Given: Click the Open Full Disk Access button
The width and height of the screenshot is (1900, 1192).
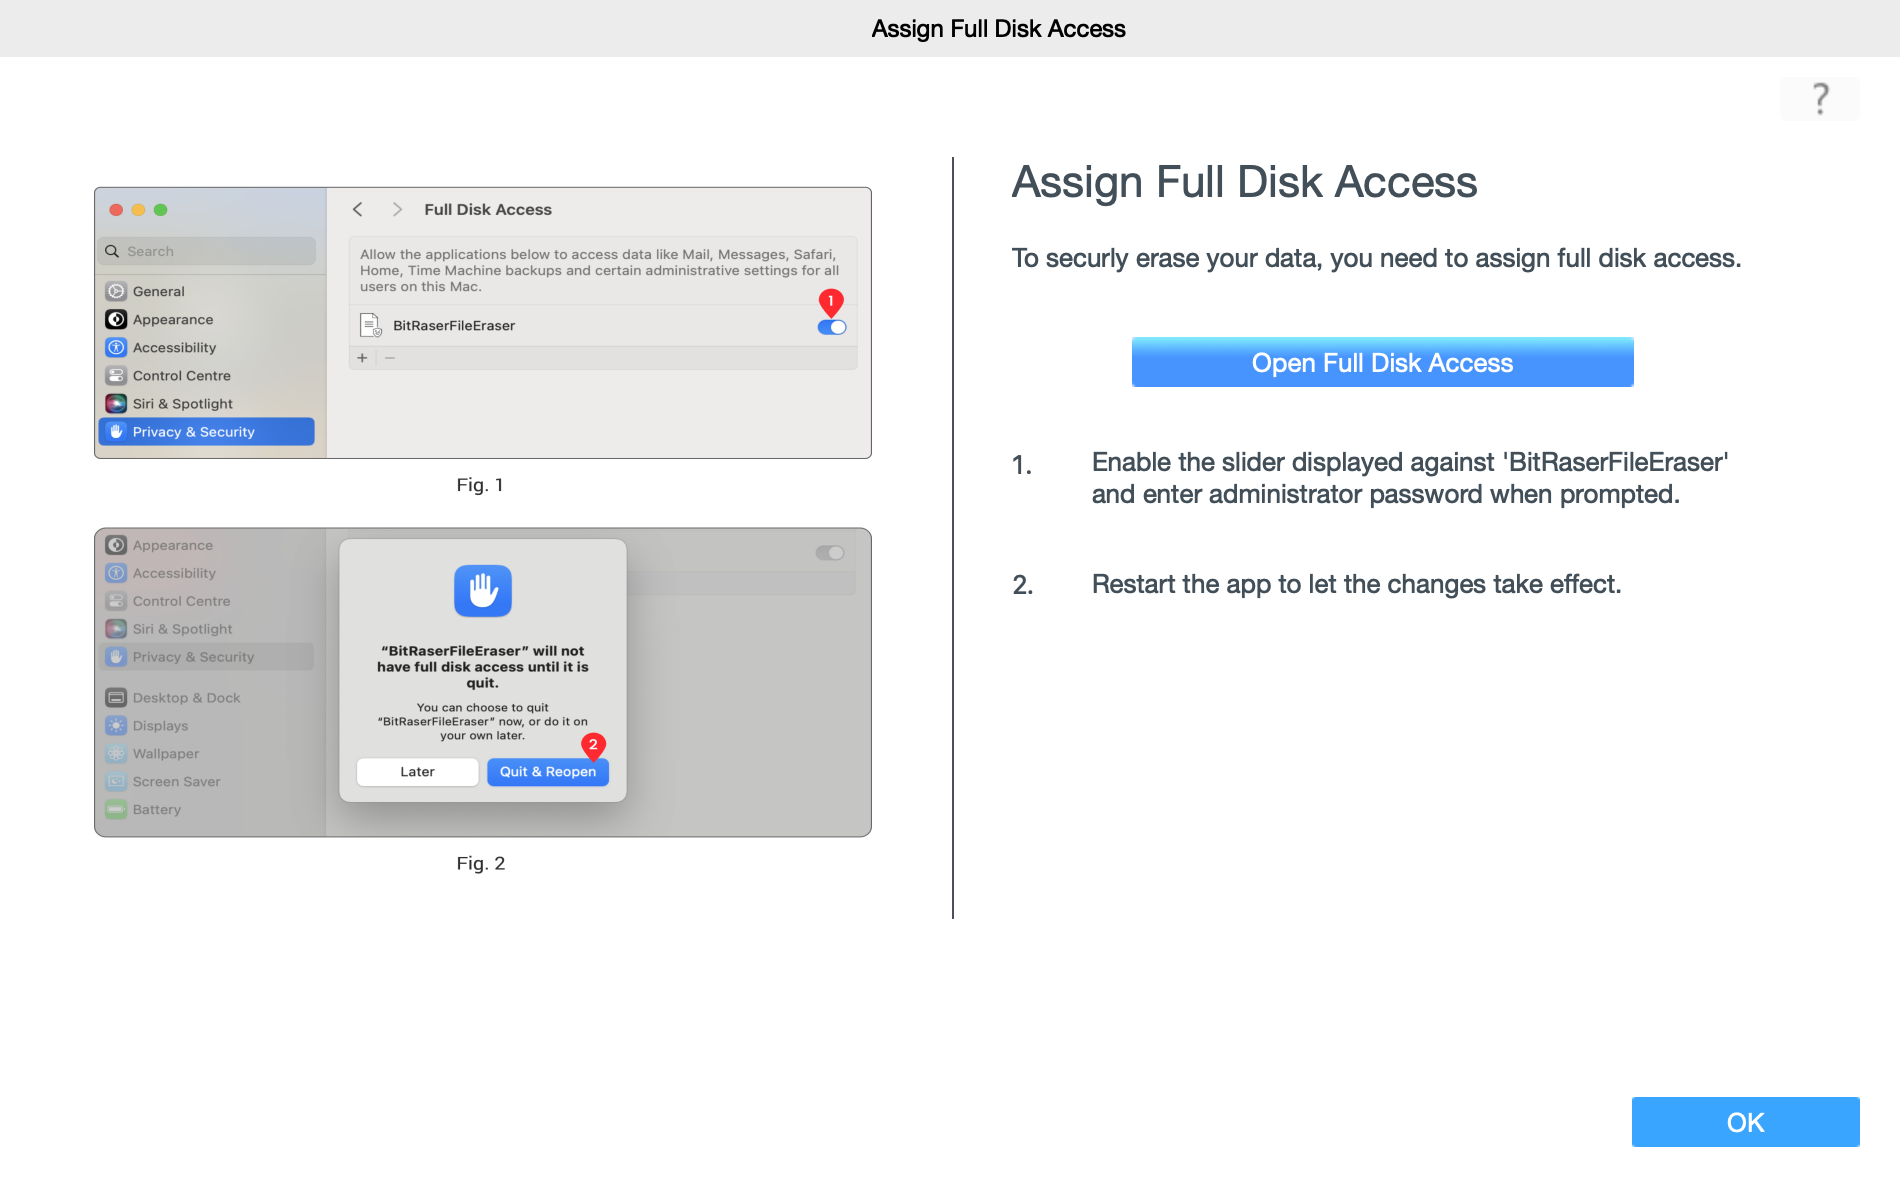Looking at the screenshot, I should click(x=1382, y=362).
